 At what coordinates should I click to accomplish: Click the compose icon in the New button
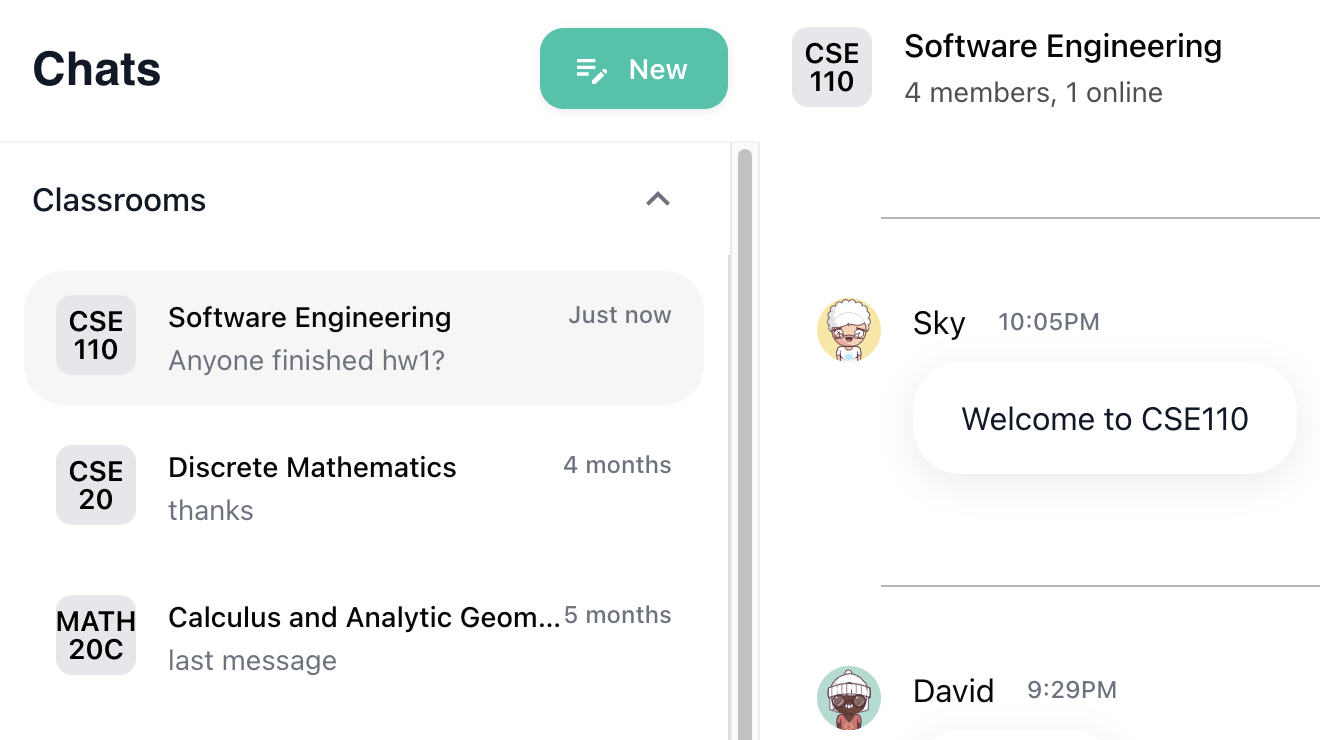tap(592, 70)
